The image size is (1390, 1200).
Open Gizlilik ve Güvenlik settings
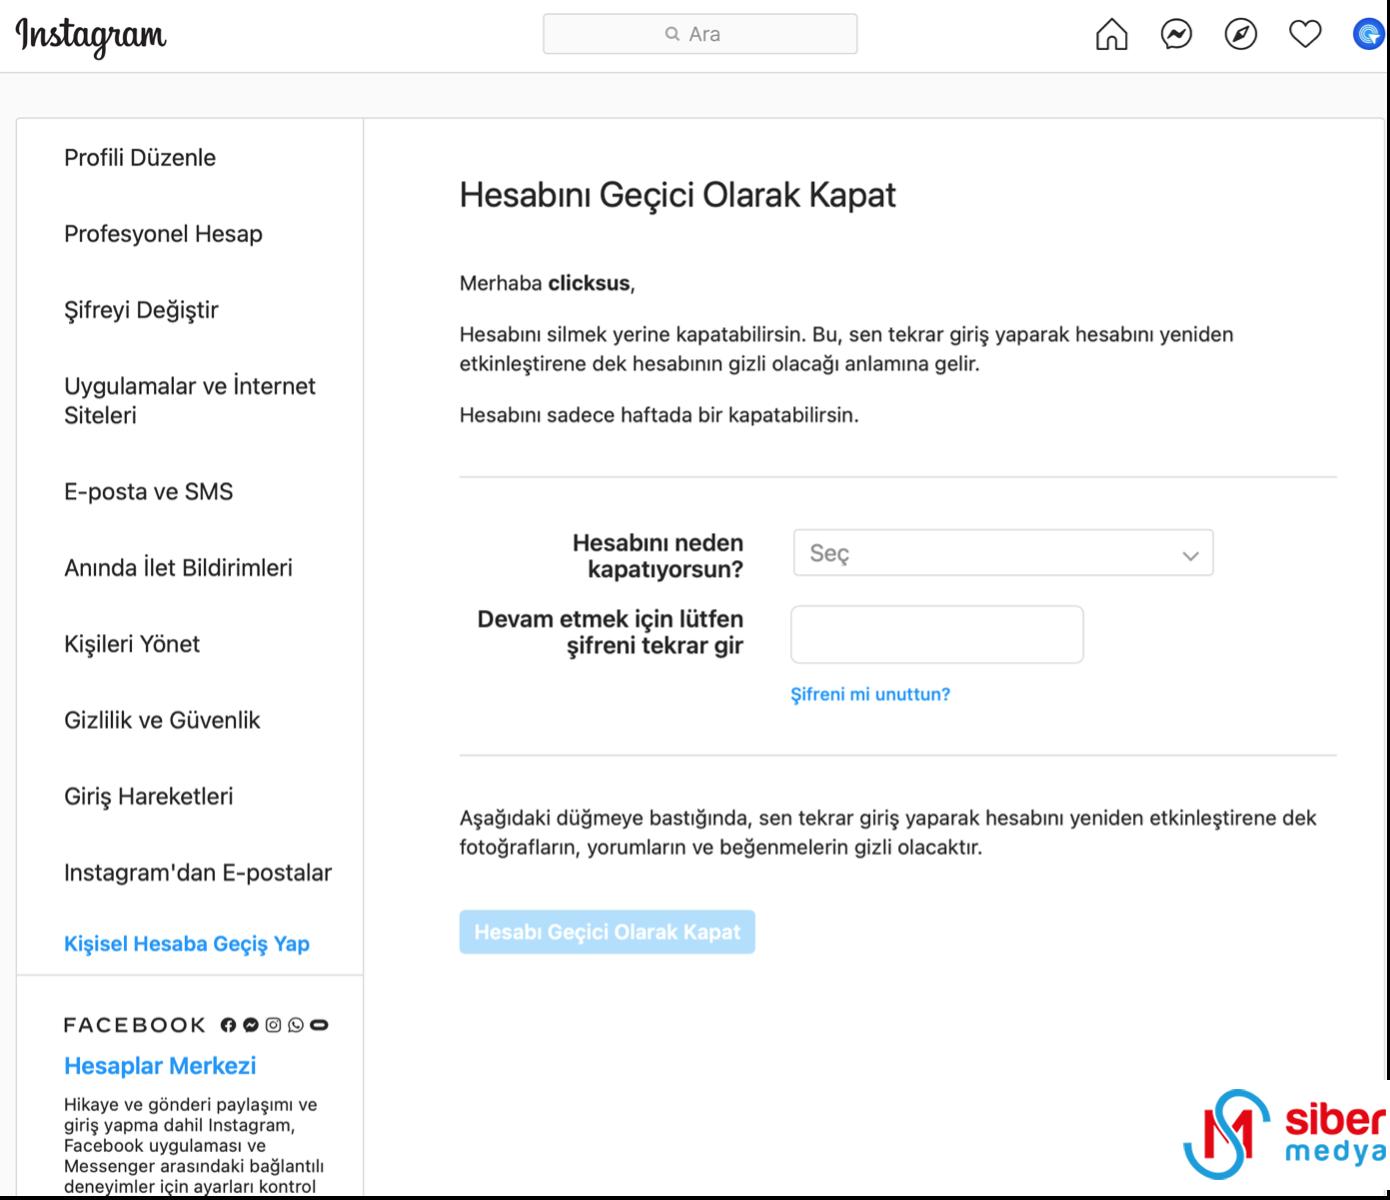162,720
